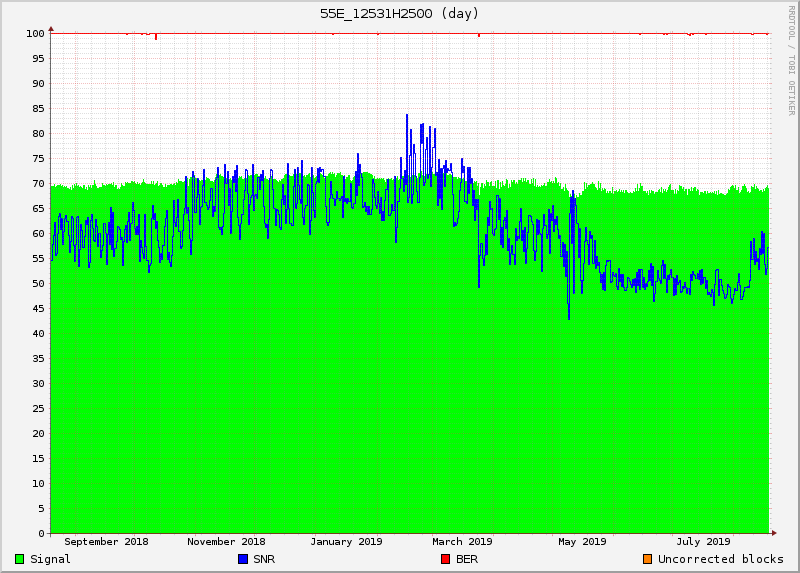The image size is (800, 573).
Task: Click the 80 y-axis value
Action: pyautogui.click(x=38, y=134)
